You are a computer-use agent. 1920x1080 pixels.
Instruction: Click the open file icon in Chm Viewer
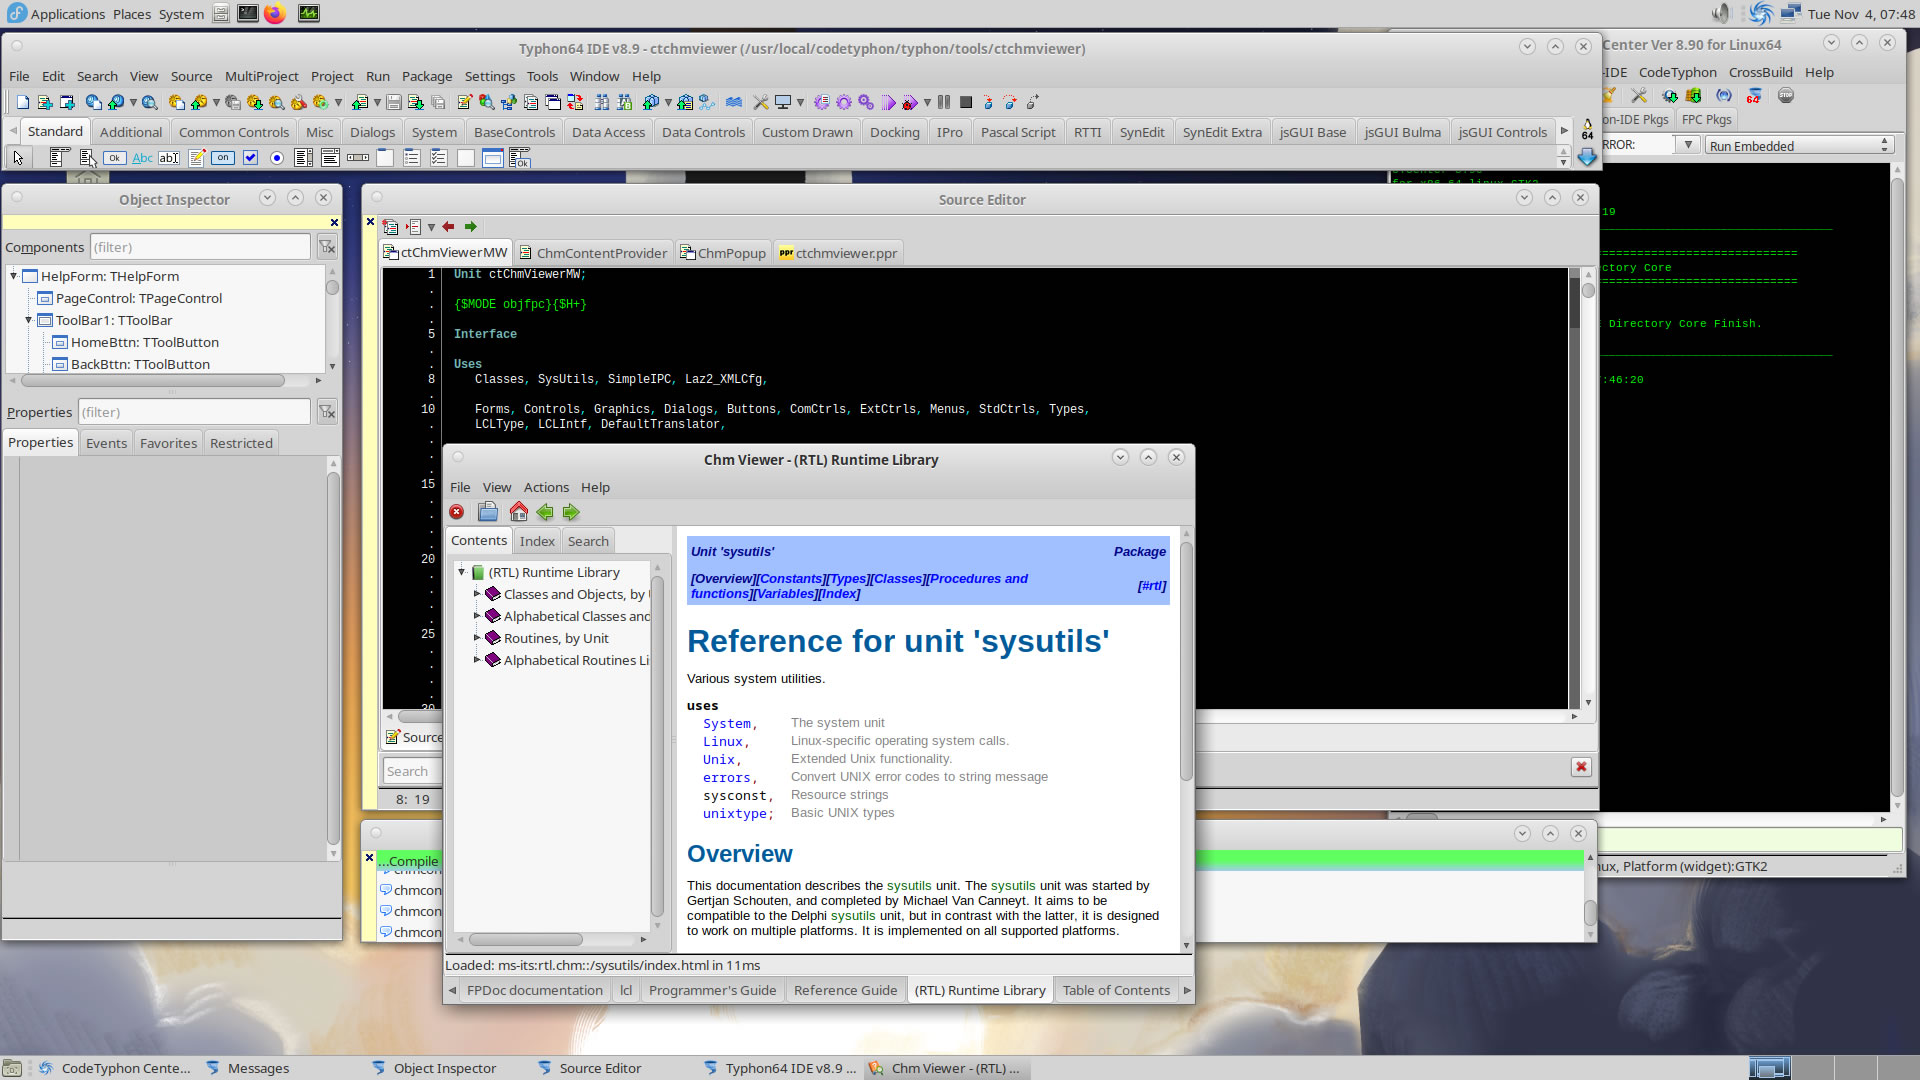coord(488,512)
